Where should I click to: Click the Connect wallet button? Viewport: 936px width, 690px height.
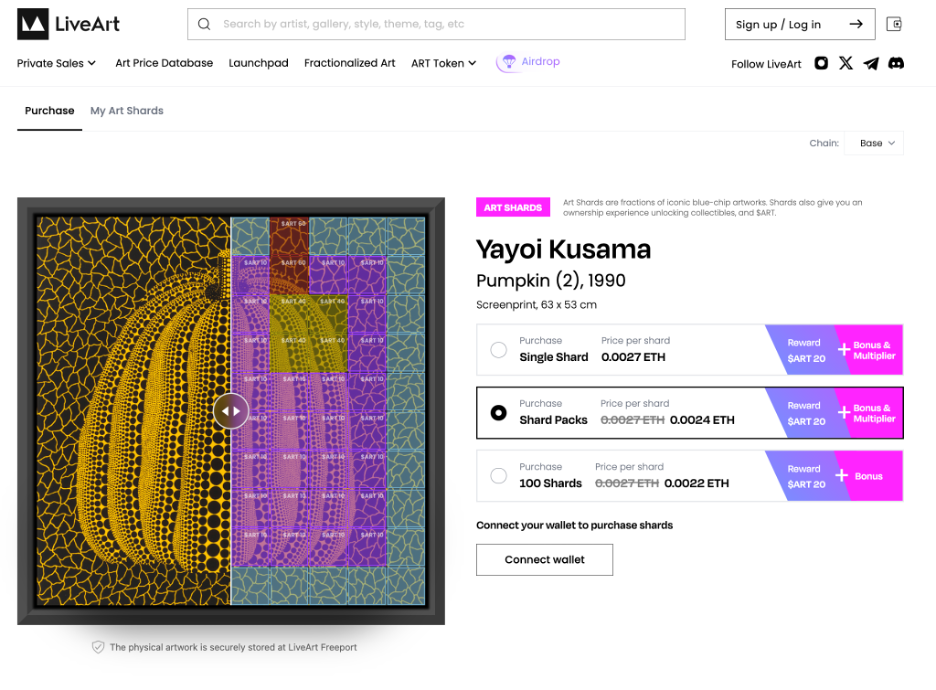coord(544,559)
